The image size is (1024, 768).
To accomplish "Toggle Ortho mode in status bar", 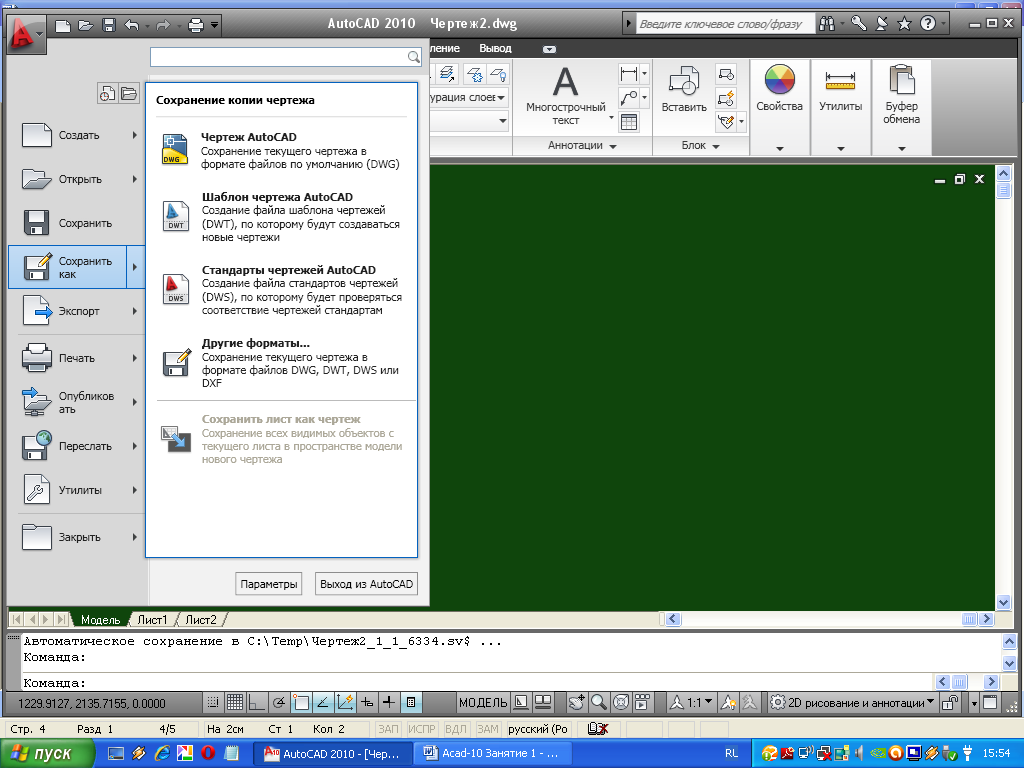I will click(257, 703).
